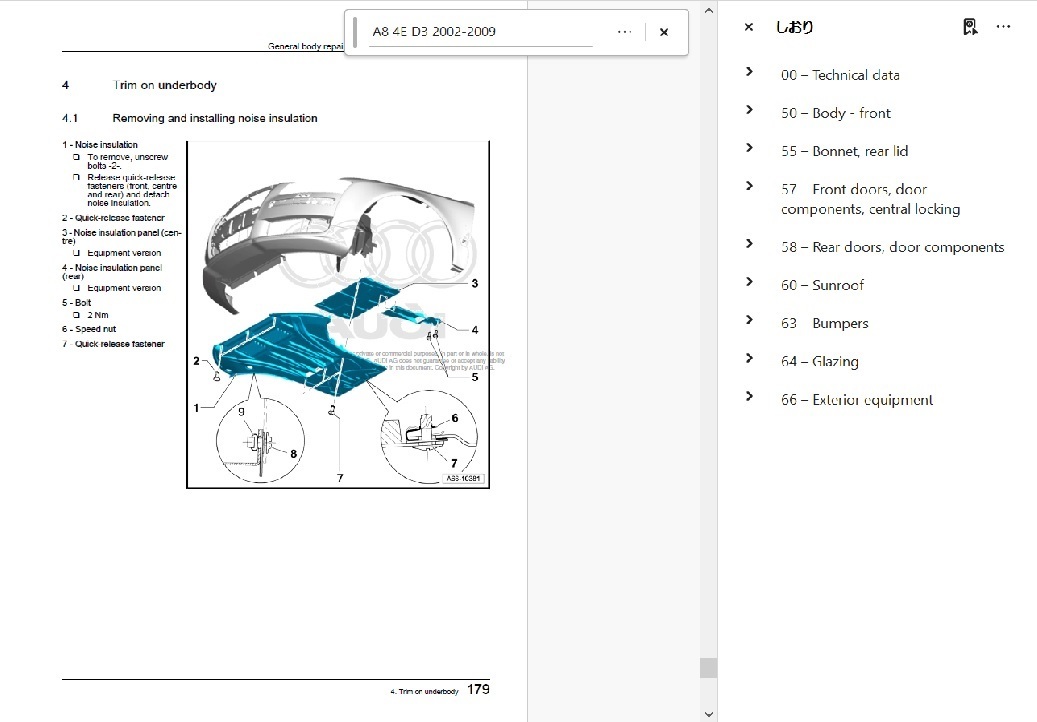This screenshot has width=1037, height=722.
Task: Open the more options menu in the title popup
Action: 624,32
